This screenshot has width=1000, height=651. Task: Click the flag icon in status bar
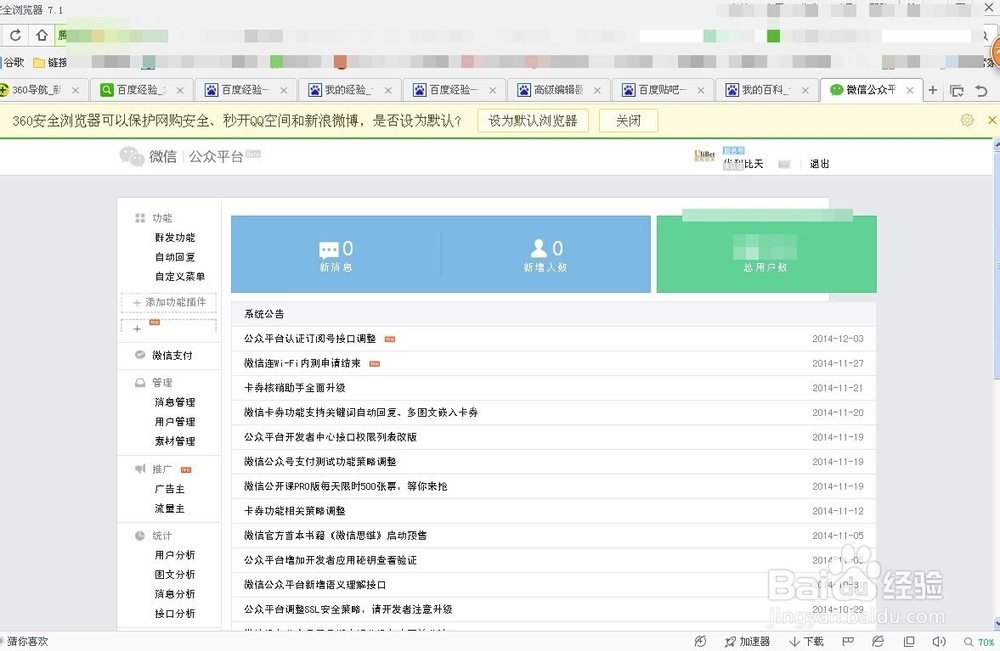[848, 641]
